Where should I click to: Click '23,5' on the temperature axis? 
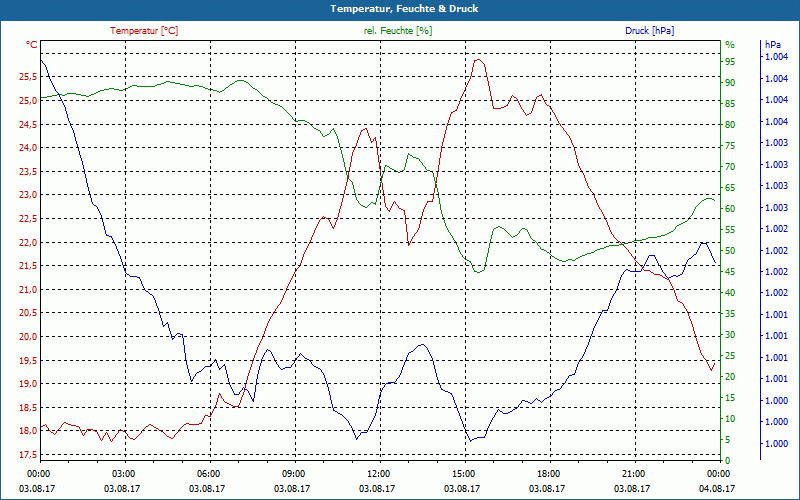[28, 171]
